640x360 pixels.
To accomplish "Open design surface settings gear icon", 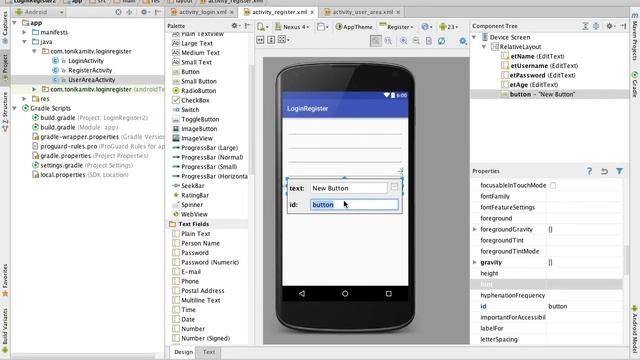I will point(463,41).
